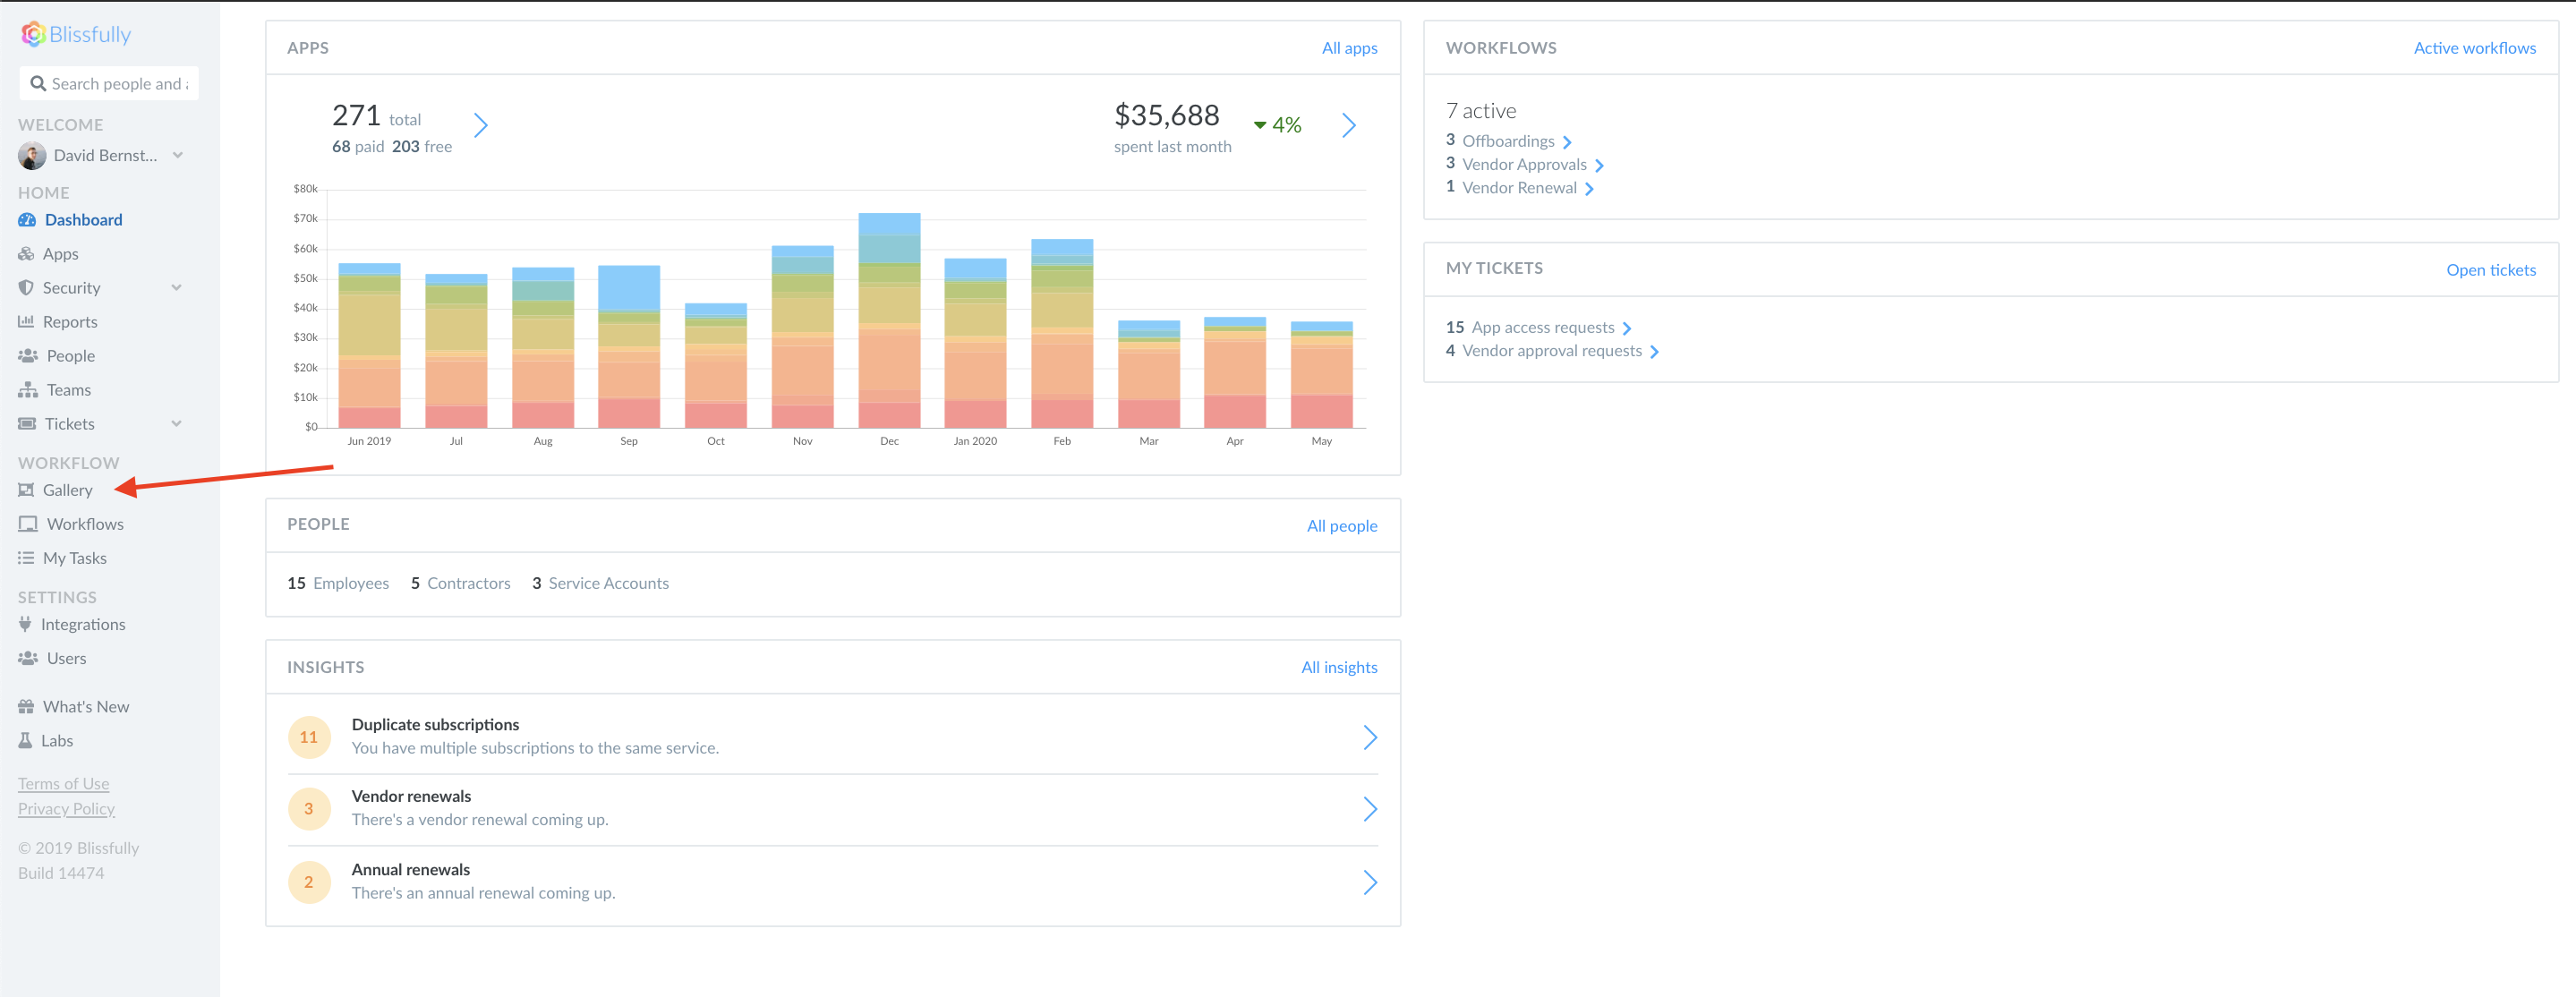Expand the David Bernst... account dropdown
Viewport: 2576px width, 997px height.
[x=178, y=155]
